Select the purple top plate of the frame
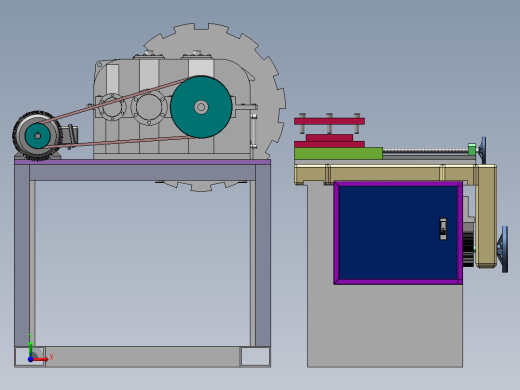Viewport: 520px width, 390px height. (x=142, y=162)
